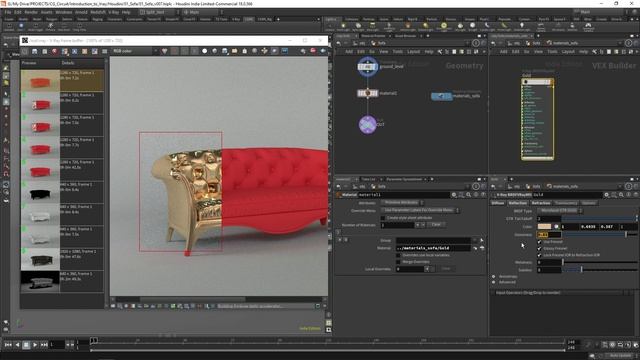Switch to the Reflection tab
Image resolution: width=640 pixels, height=360 pixels.
tap(518, 203)
